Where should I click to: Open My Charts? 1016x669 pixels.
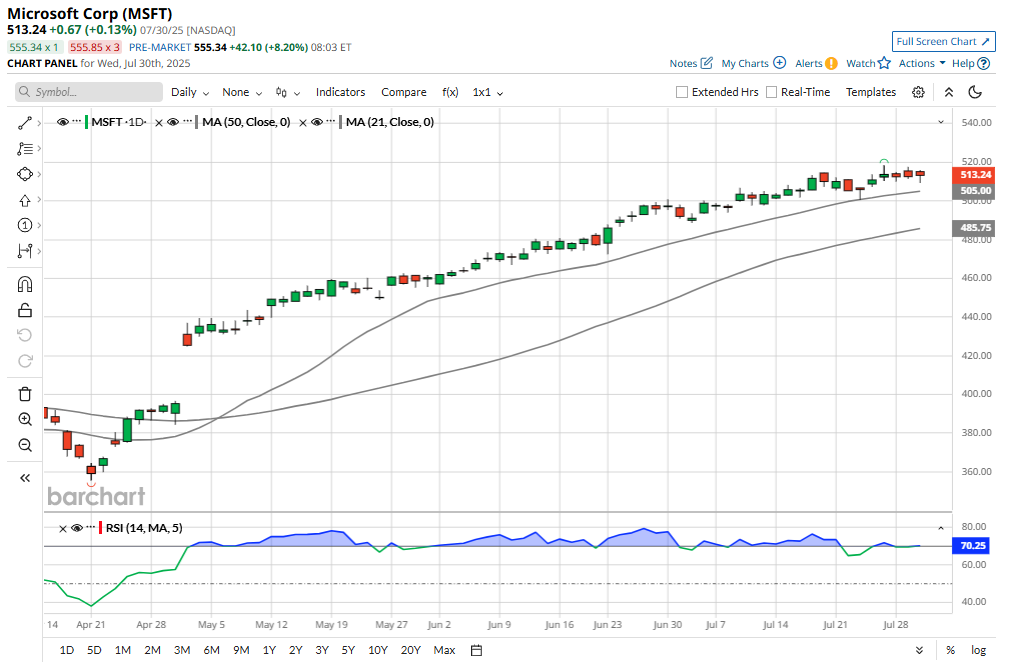[754, 63]
